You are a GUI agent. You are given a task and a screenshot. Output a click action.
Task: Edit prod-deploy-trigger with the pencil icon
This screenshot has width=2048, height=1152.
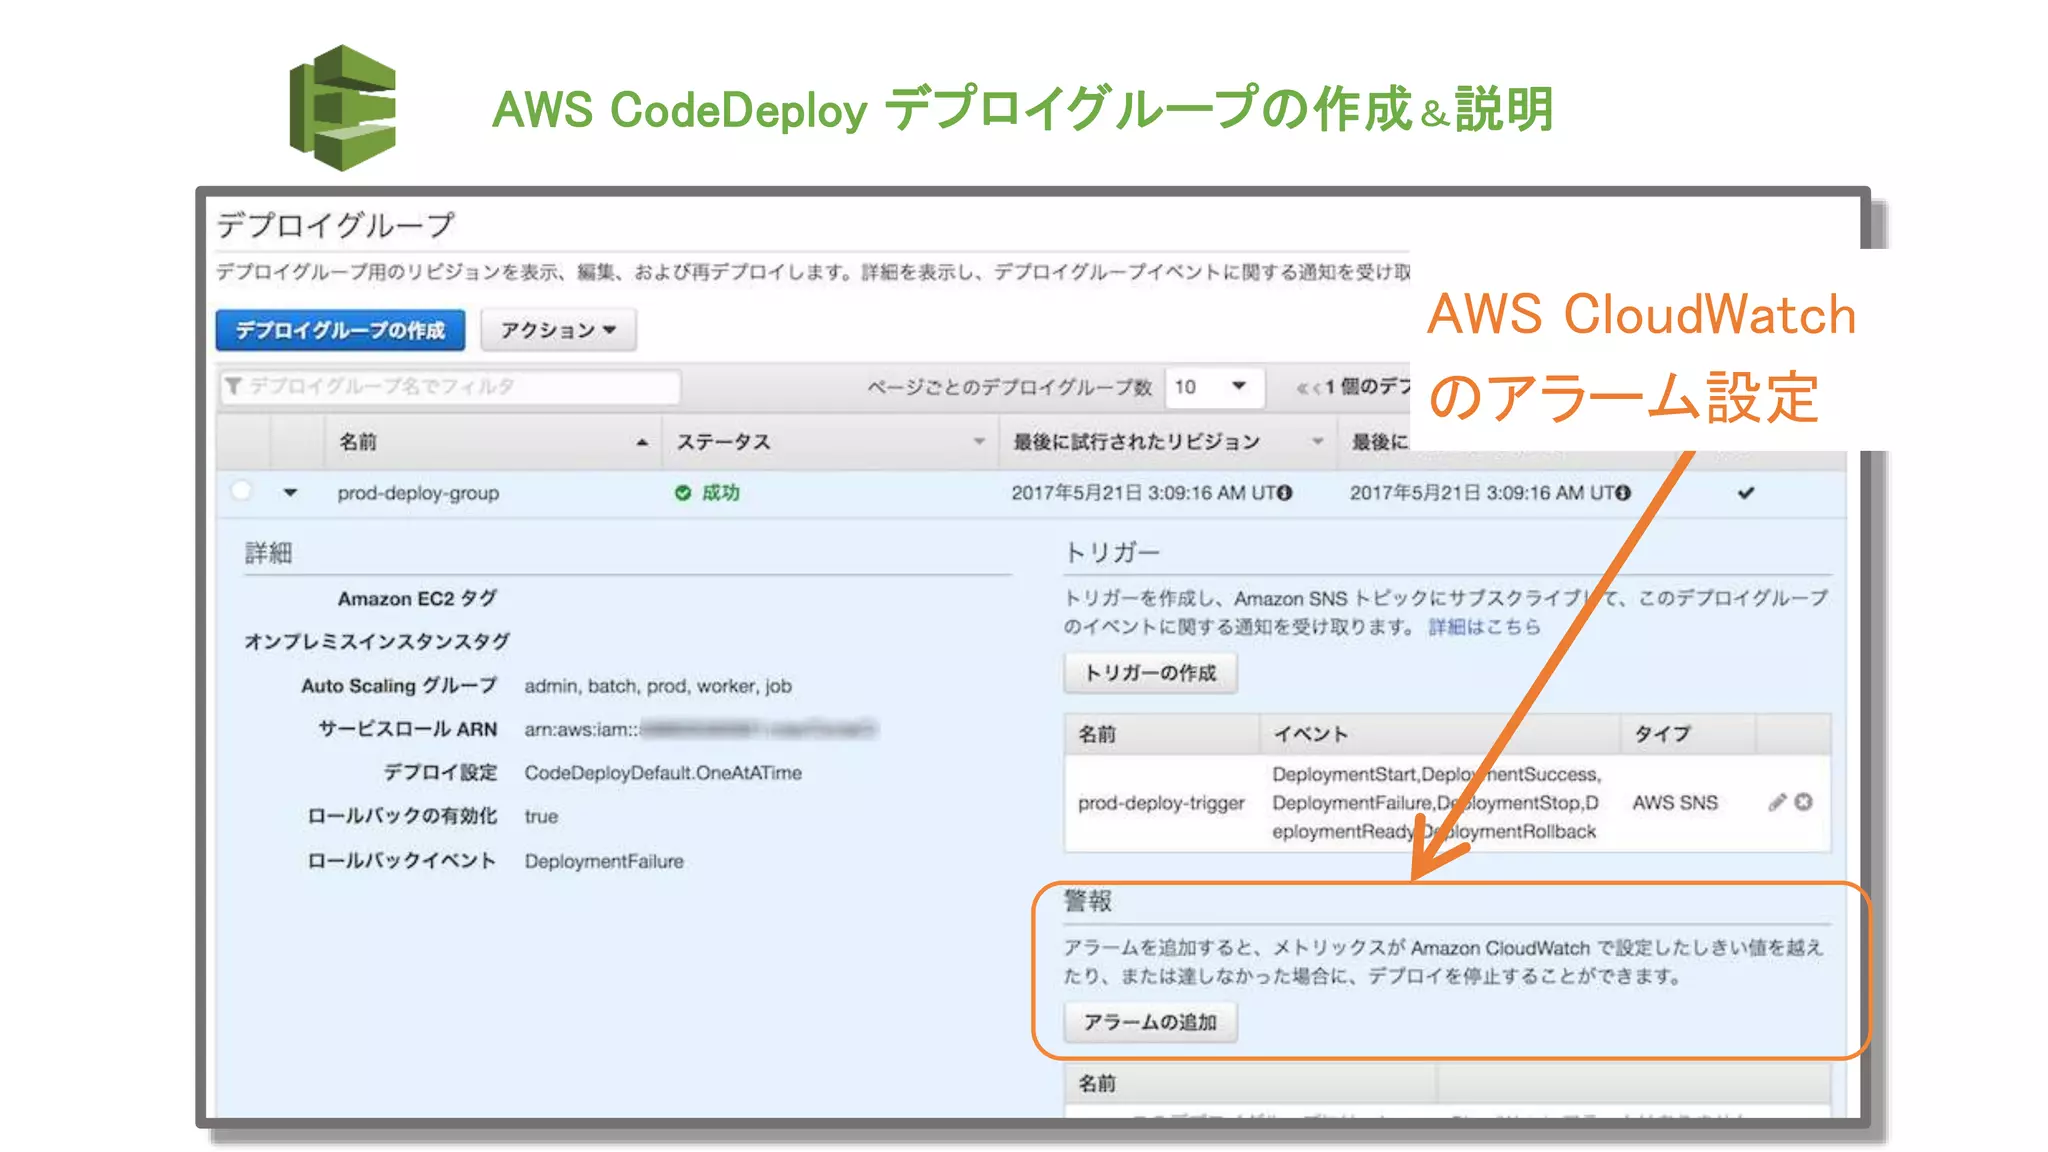[x=1777, y=802]
